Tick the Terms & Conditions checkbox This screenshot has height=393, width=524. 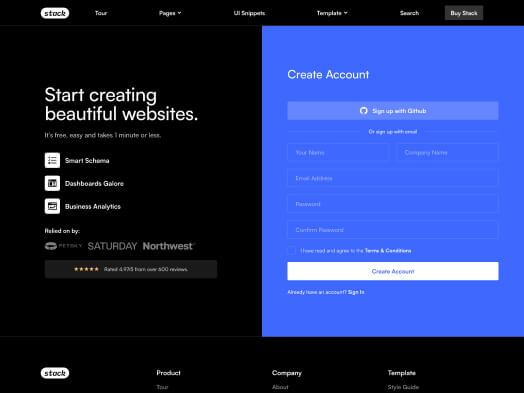tap(292, 250)
